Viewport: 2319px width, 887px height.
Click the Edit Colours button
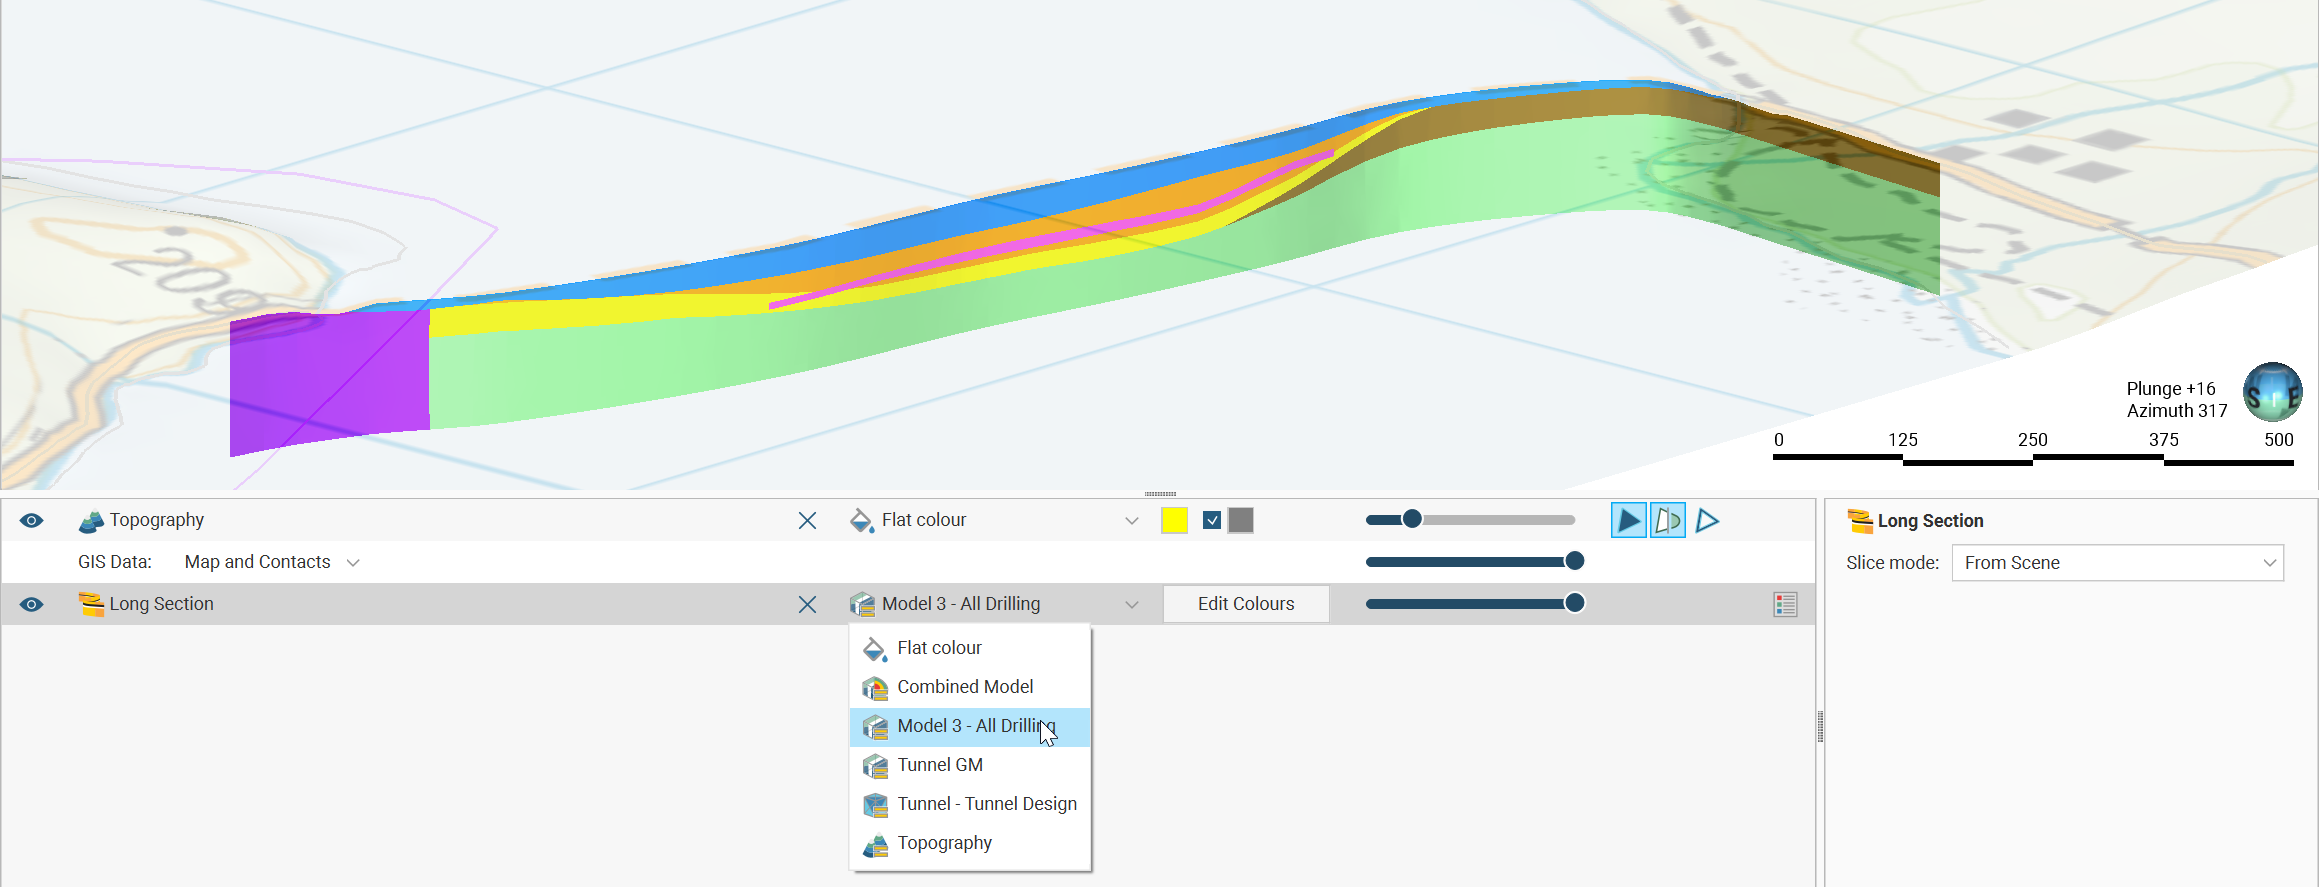(1245, 604)
